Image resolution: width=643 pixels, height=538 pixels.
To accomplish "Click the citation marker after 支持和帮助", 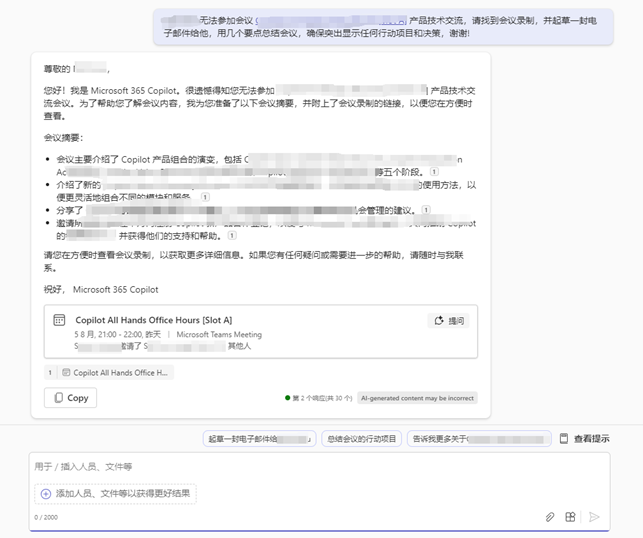I will pos(232,235).
